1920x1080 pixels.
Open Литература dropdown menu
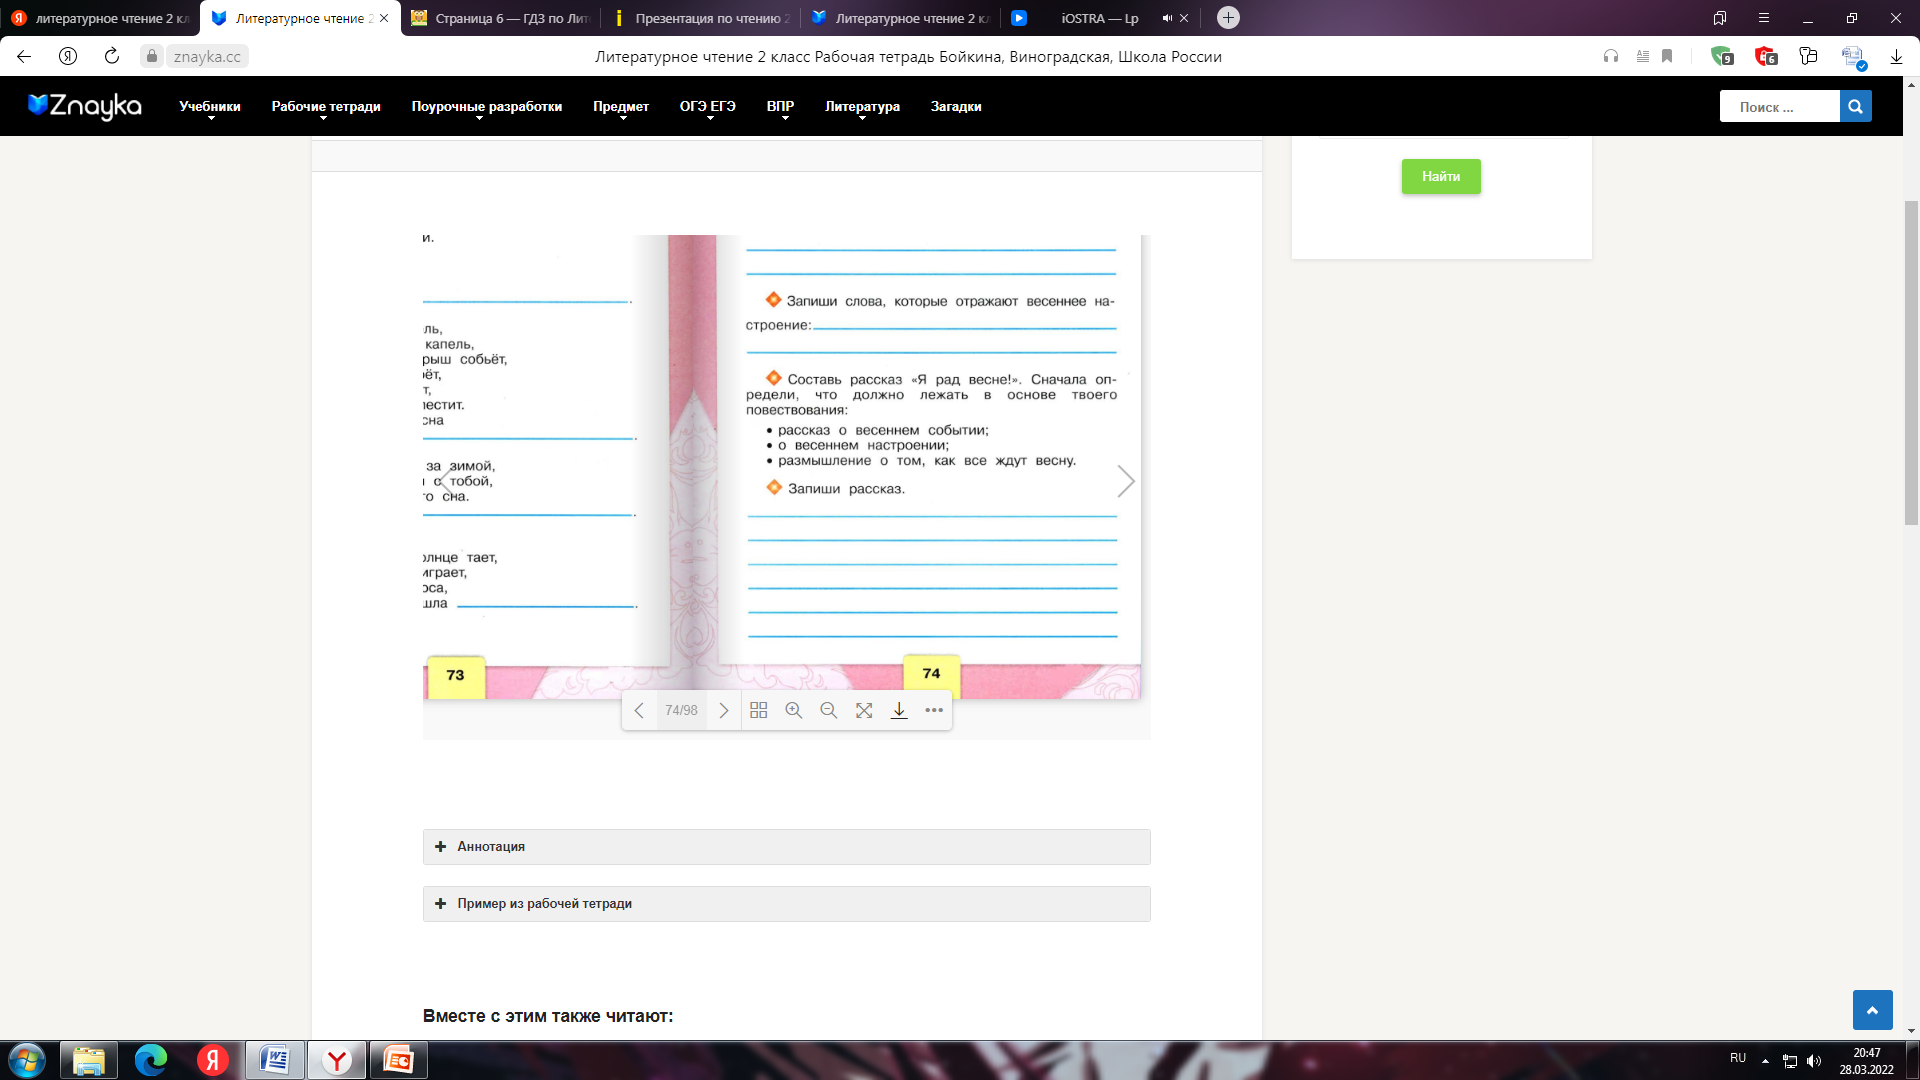point(862,106)
